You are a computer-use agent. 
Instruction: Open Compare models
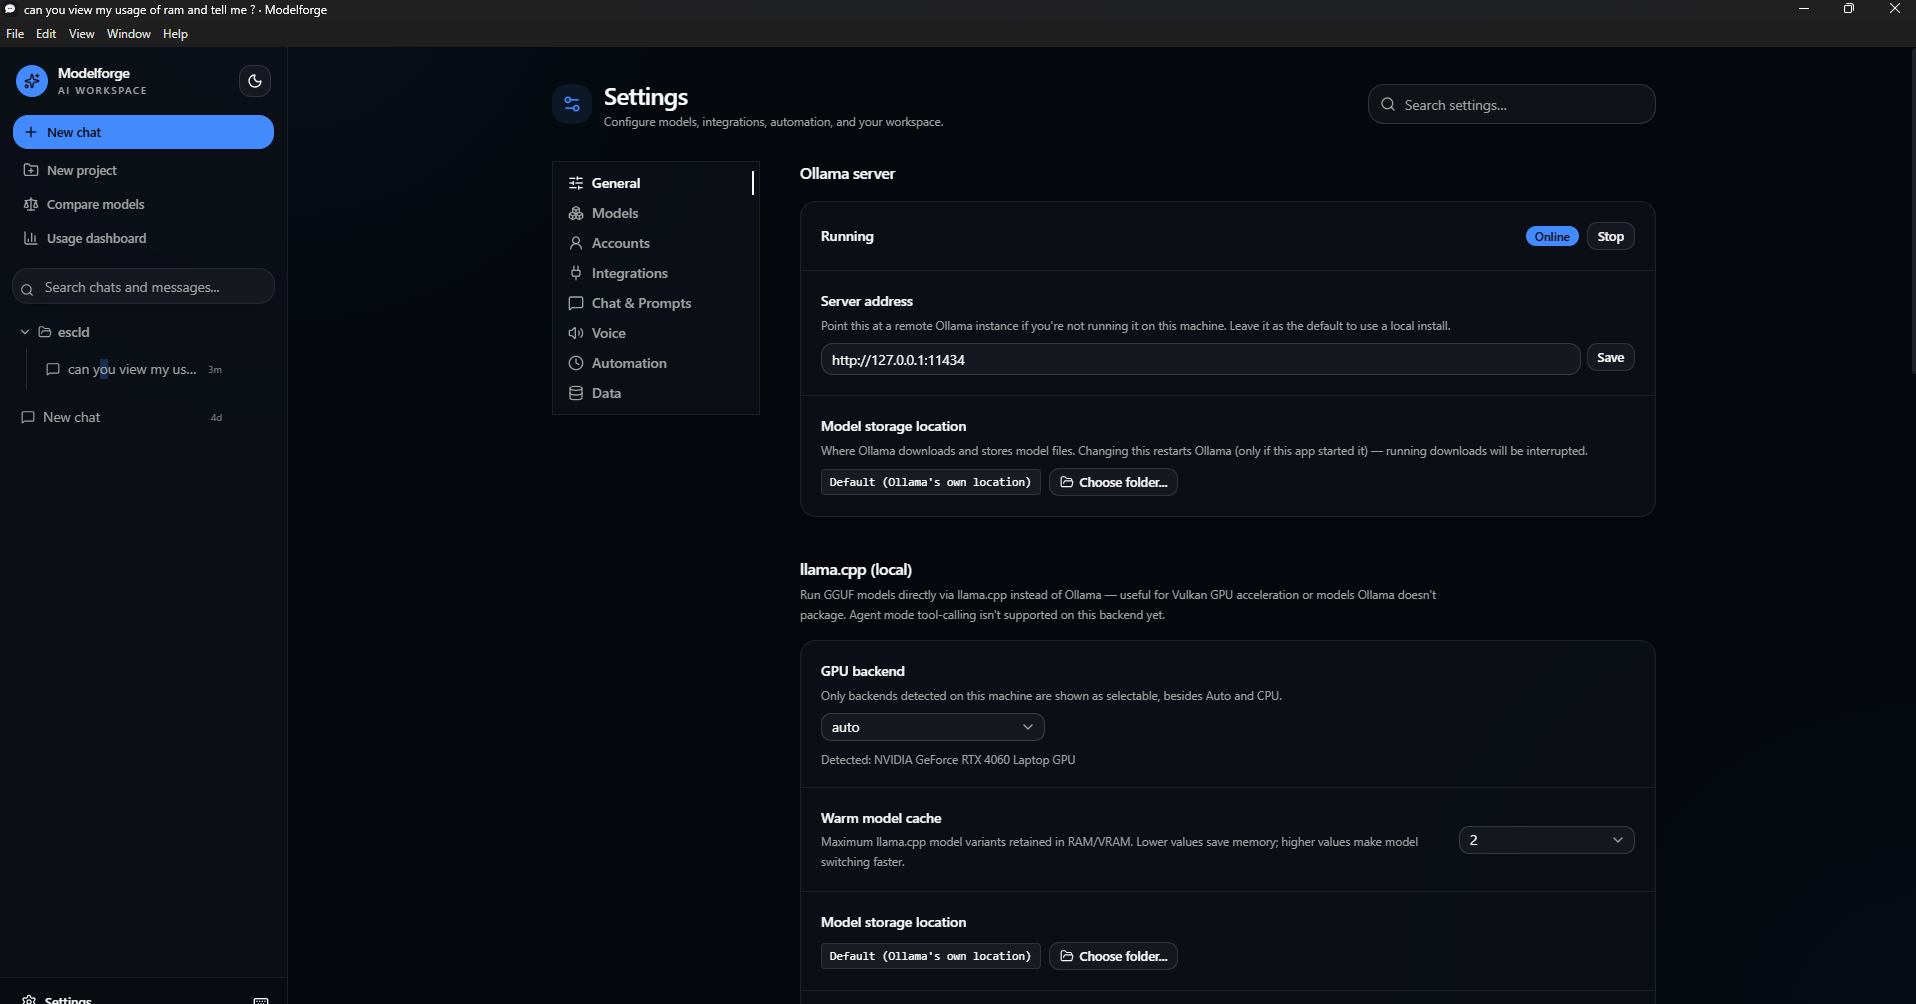click(143, 204)
